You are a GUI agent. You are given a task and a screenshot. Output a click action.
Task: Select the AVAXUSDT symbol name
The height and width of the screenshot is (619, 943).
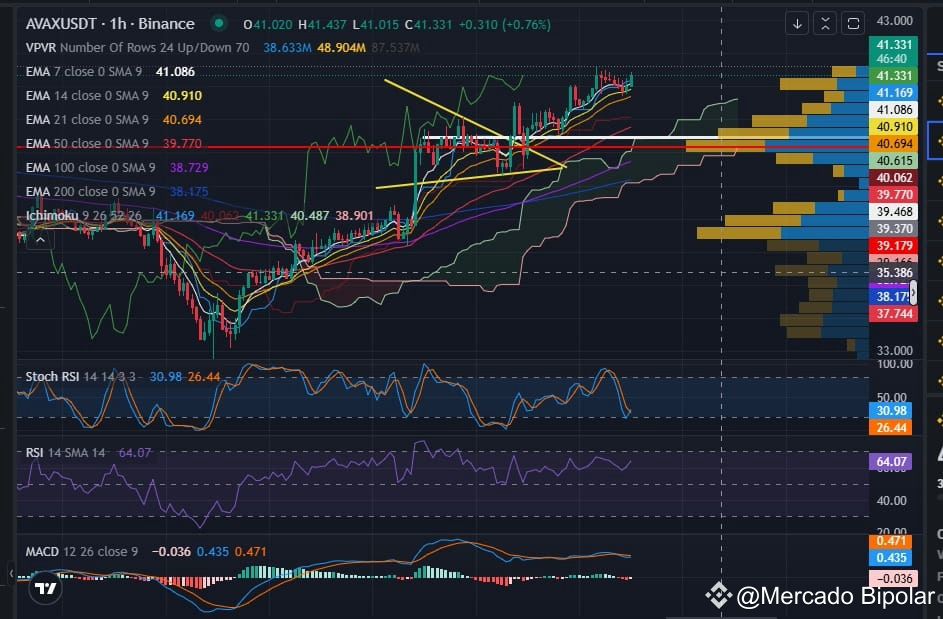coord(62,23)
